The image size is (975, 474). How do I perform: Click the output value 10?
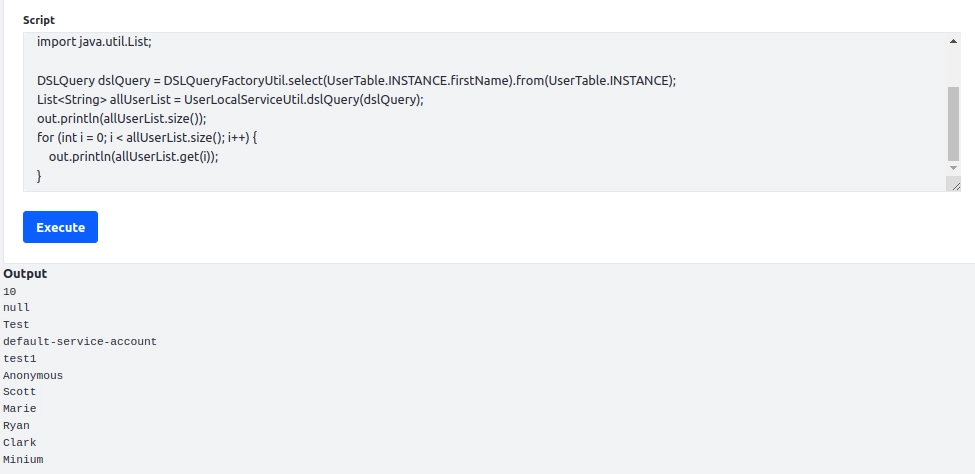(x=9, y=292)
